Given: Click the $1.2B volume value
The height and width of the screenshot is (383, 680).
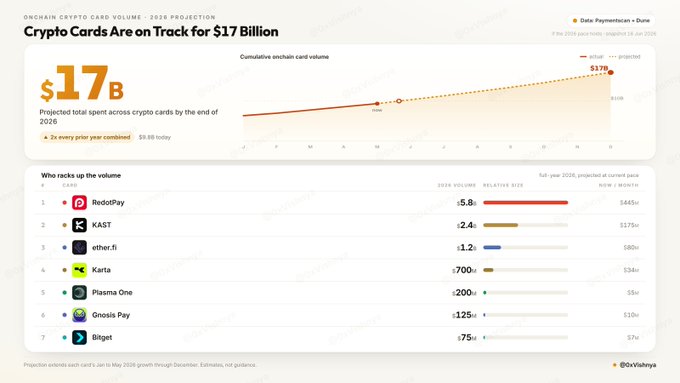Looking at the screenshot, I should pos(467,248).
